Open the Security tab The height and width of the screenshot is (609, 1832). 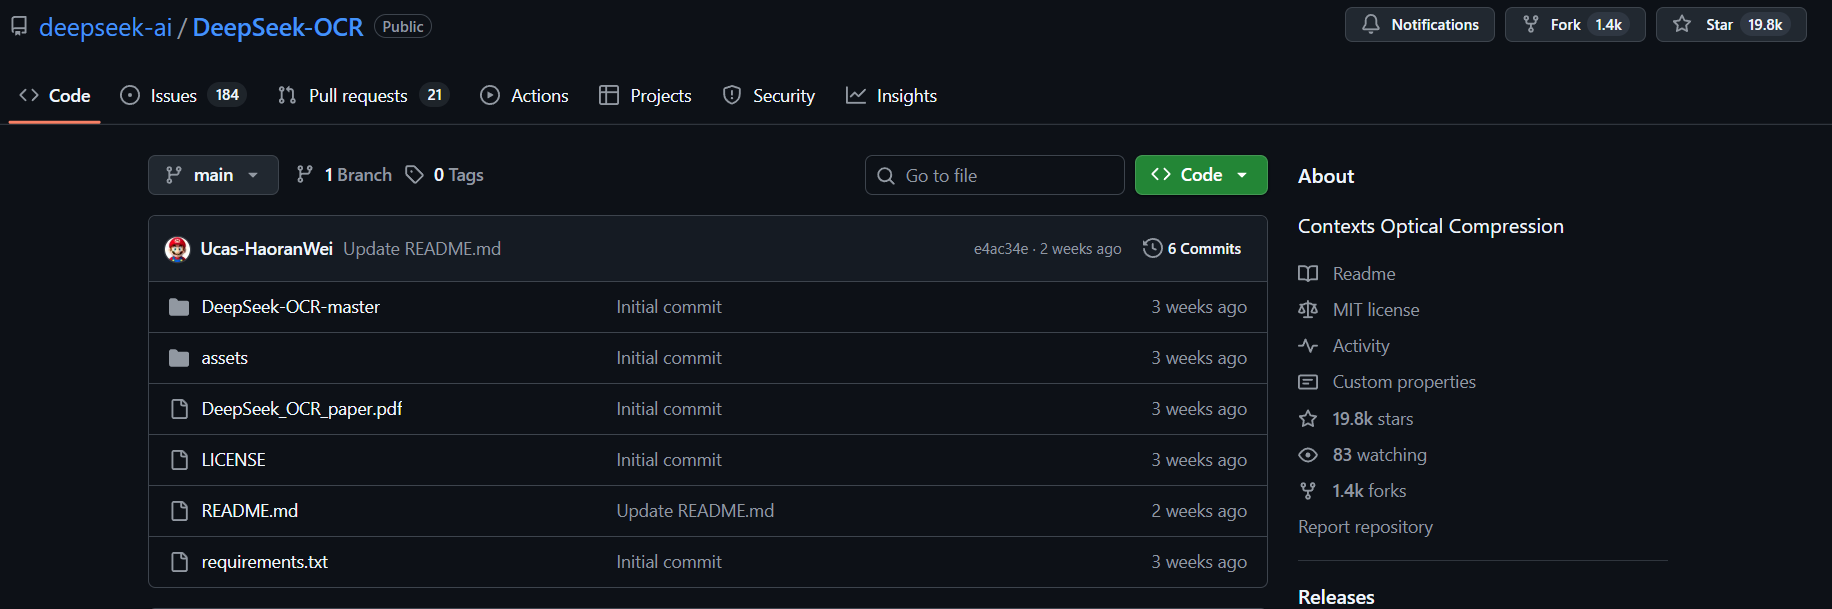[x=769, y=96]
